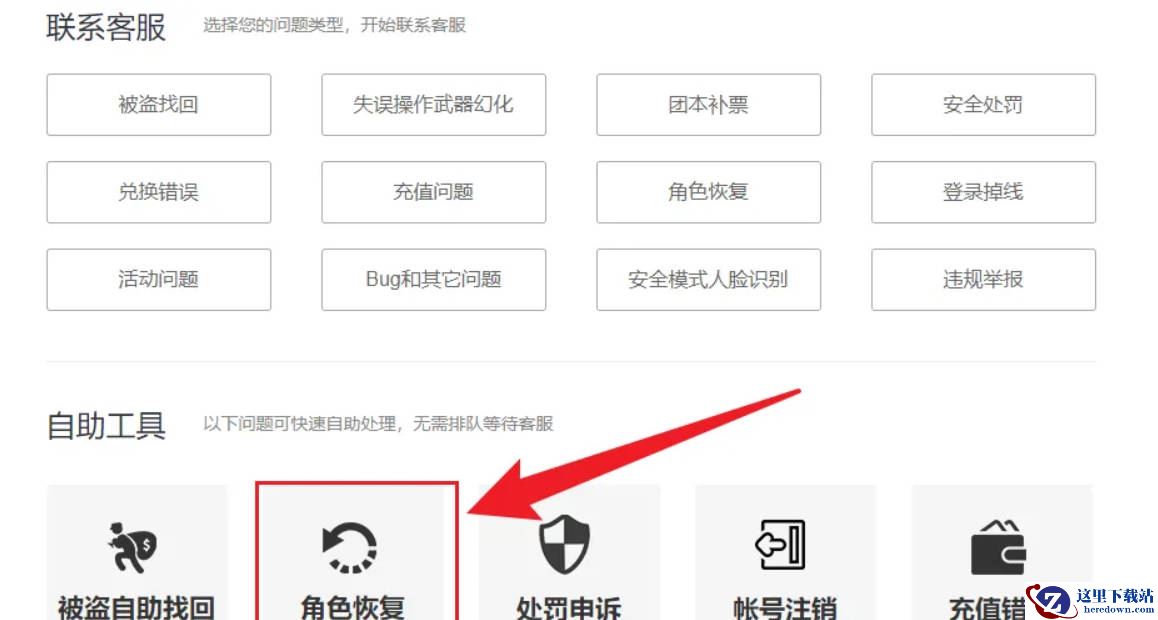Select the 活动问题 button
The image size is (1158, 620).
click(159, 280)
